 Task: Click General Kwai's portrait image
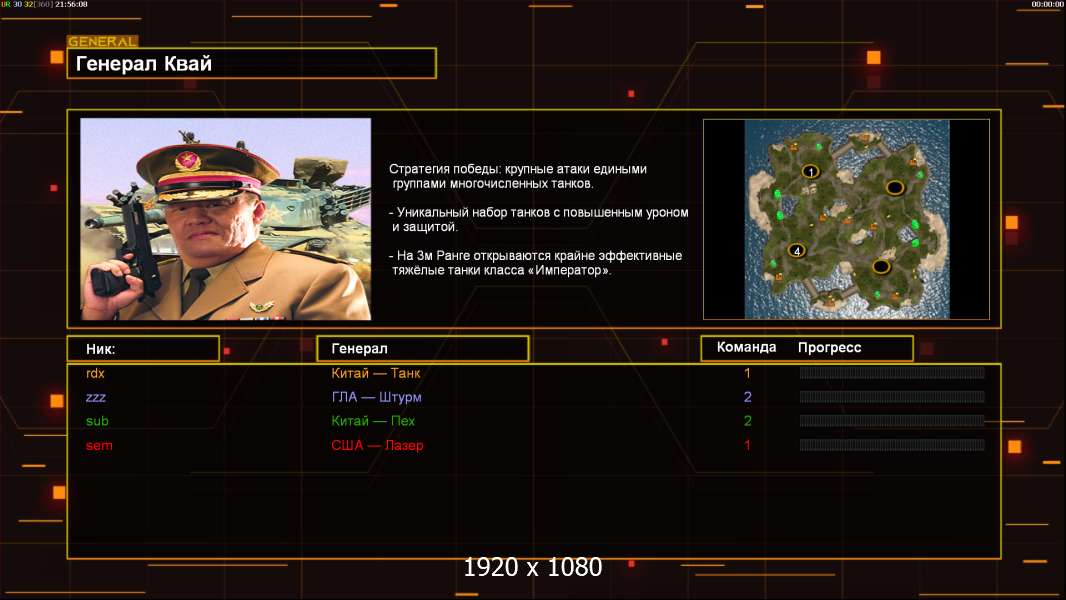point(226,219)
